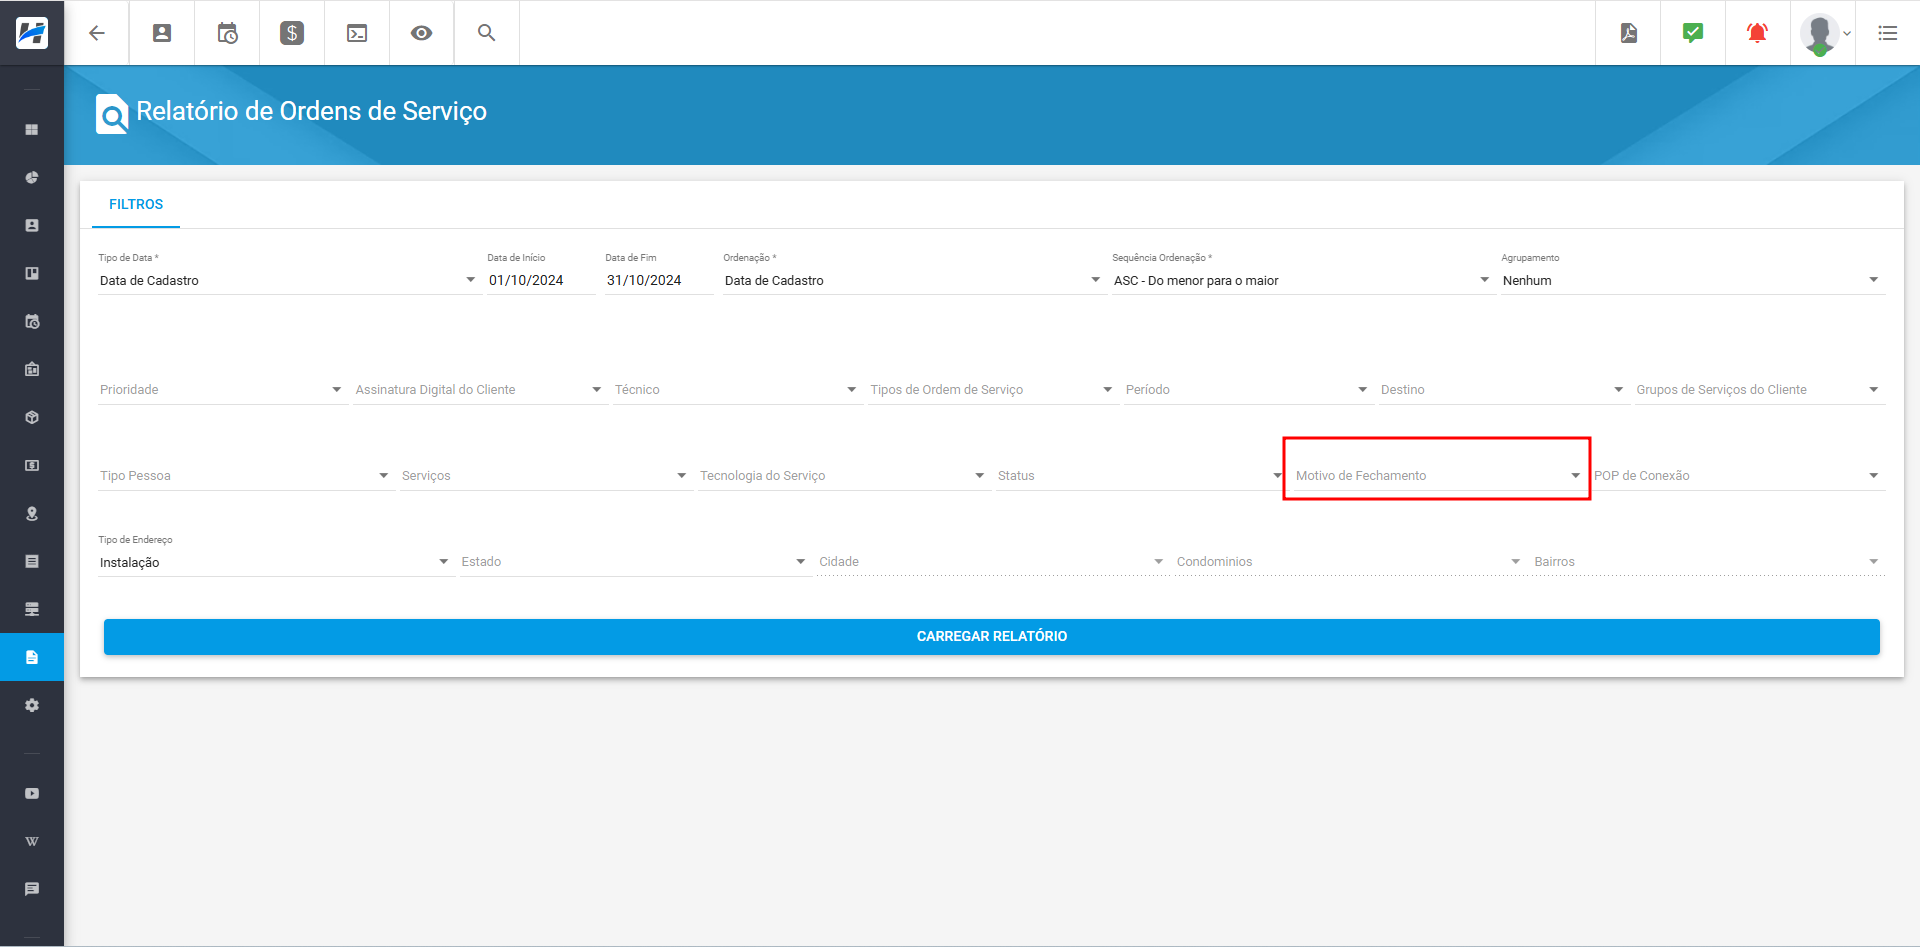
Task: Expand the Agrupamento dropdown
Action: click(x=1691, y=281)
